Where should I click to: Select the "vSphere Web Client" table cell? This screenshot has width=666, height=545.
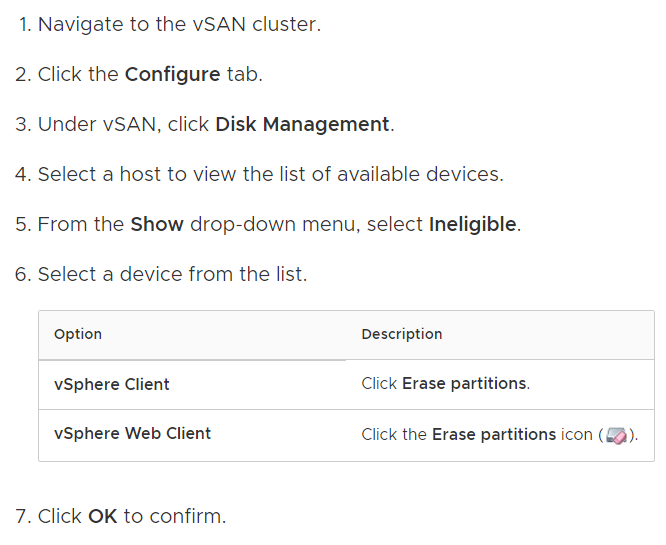point(132,434)
